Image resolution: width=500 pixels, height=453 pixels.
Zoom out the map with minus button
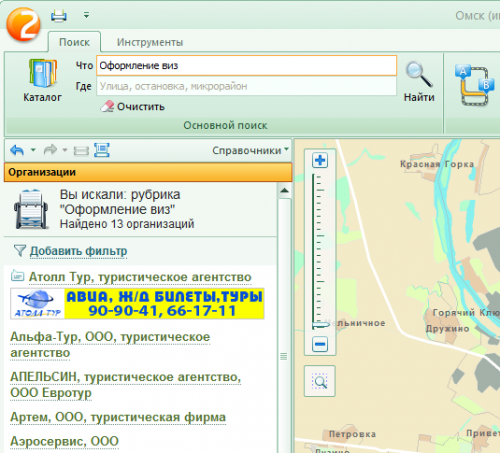[x=320, y=344]
